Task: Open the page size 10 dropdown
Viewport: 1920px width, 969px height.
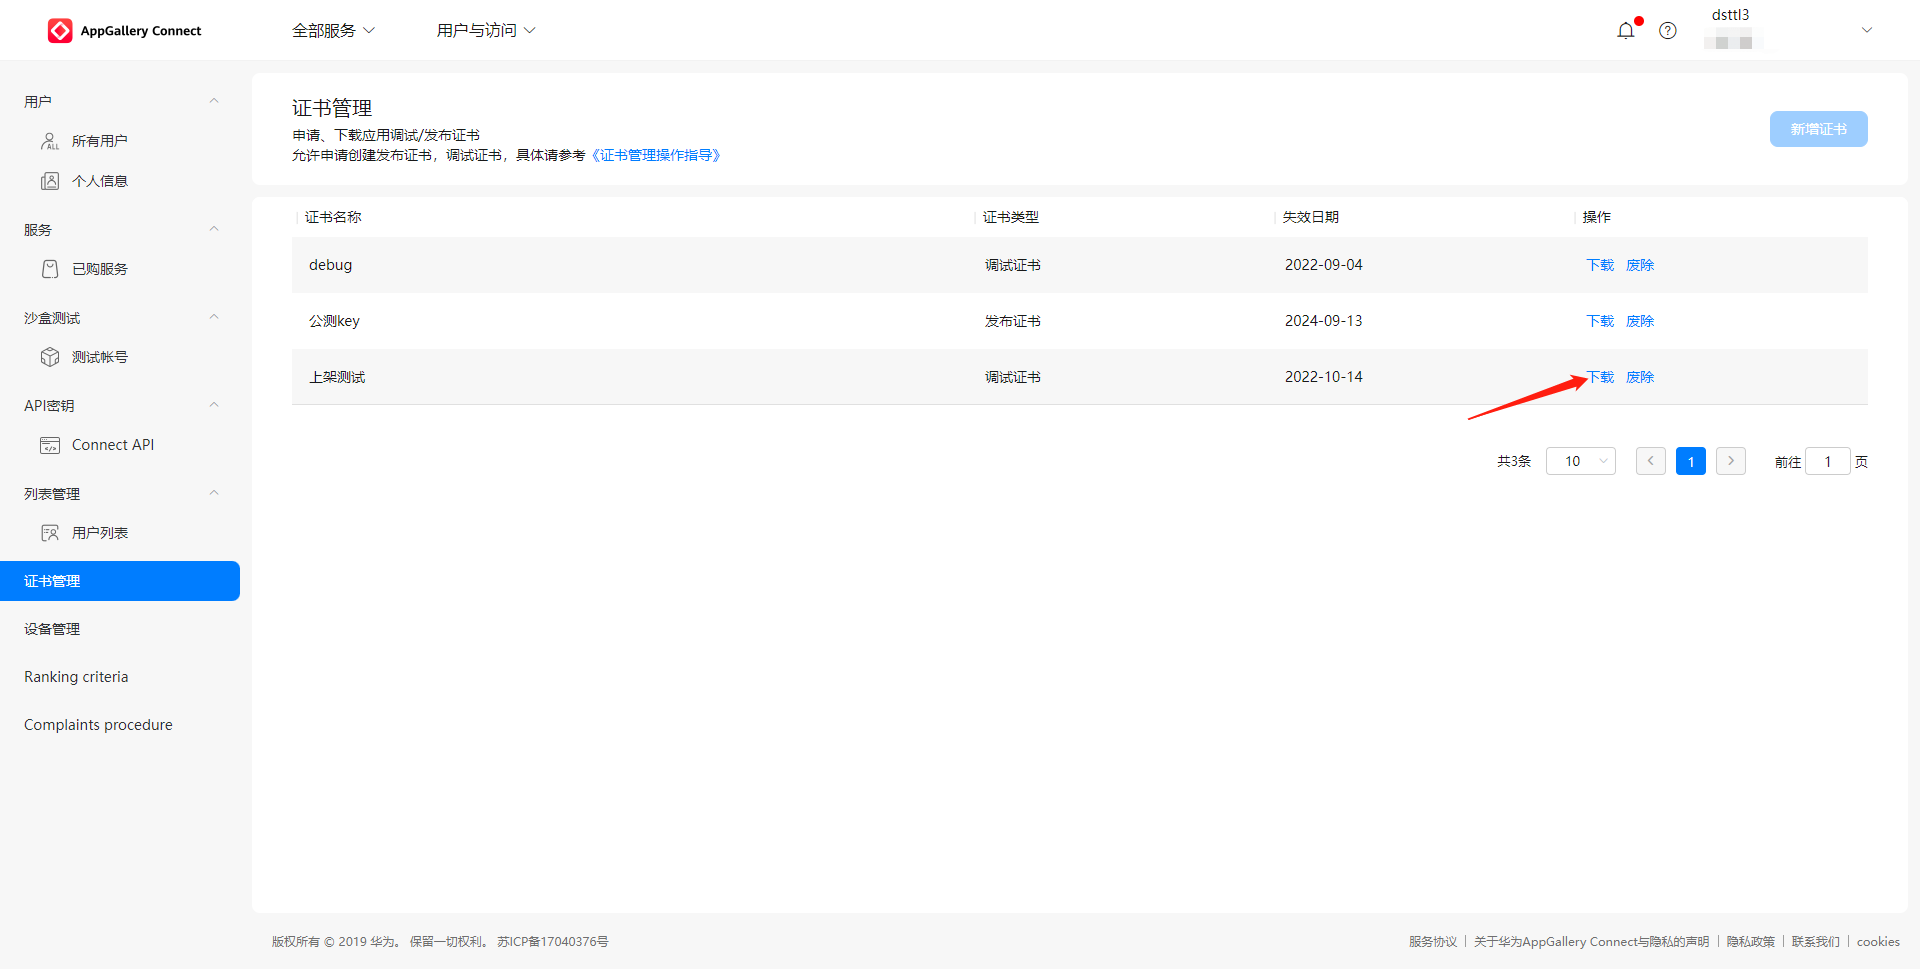Action: coord(1581,461)
